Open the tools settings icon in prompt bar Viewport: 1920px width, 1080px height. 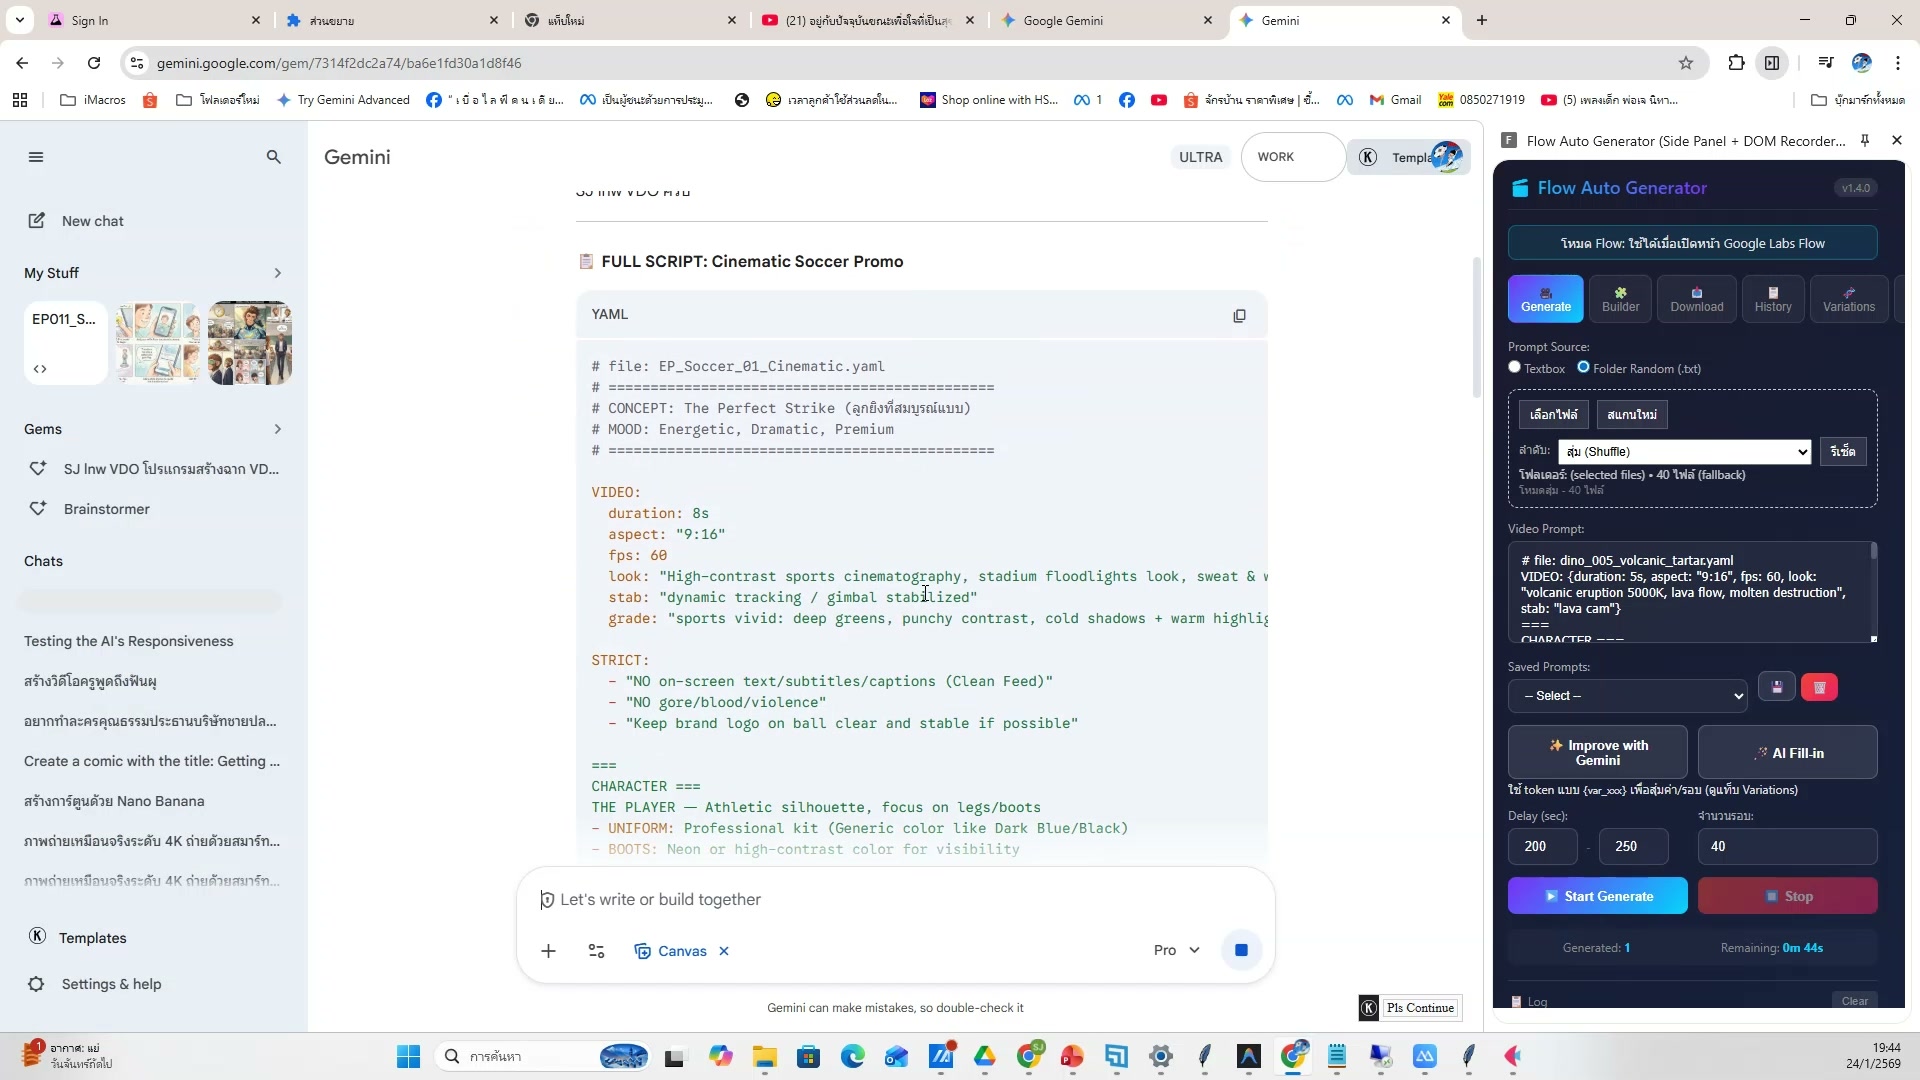coord(596,951)
